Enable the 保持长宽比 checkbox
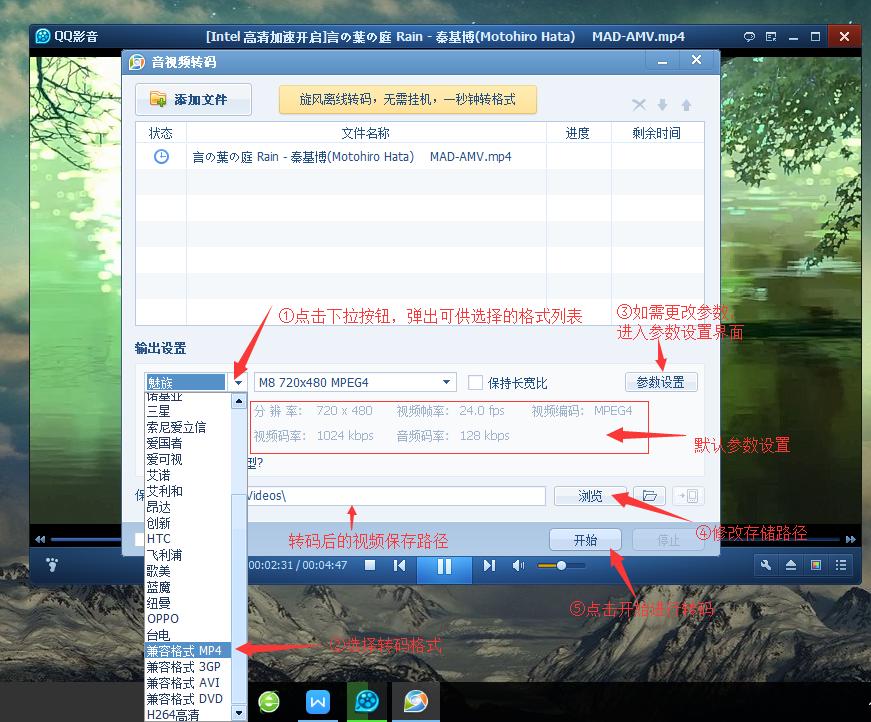 coord(476,382)
